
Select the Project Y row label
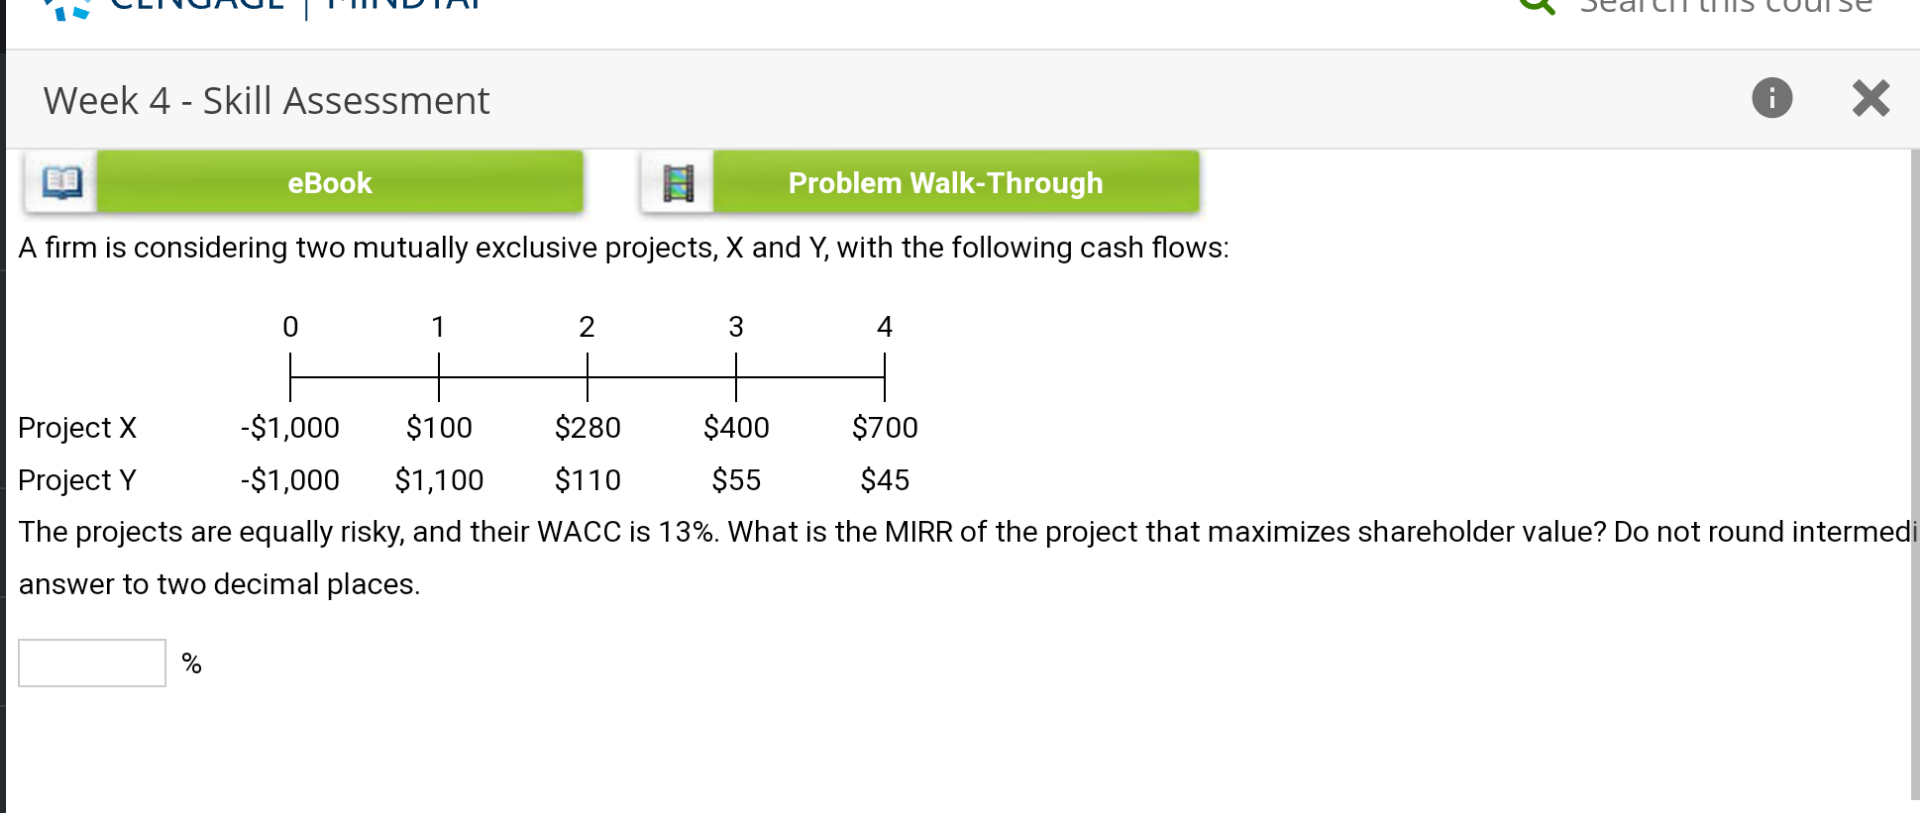tap(77, 479)
